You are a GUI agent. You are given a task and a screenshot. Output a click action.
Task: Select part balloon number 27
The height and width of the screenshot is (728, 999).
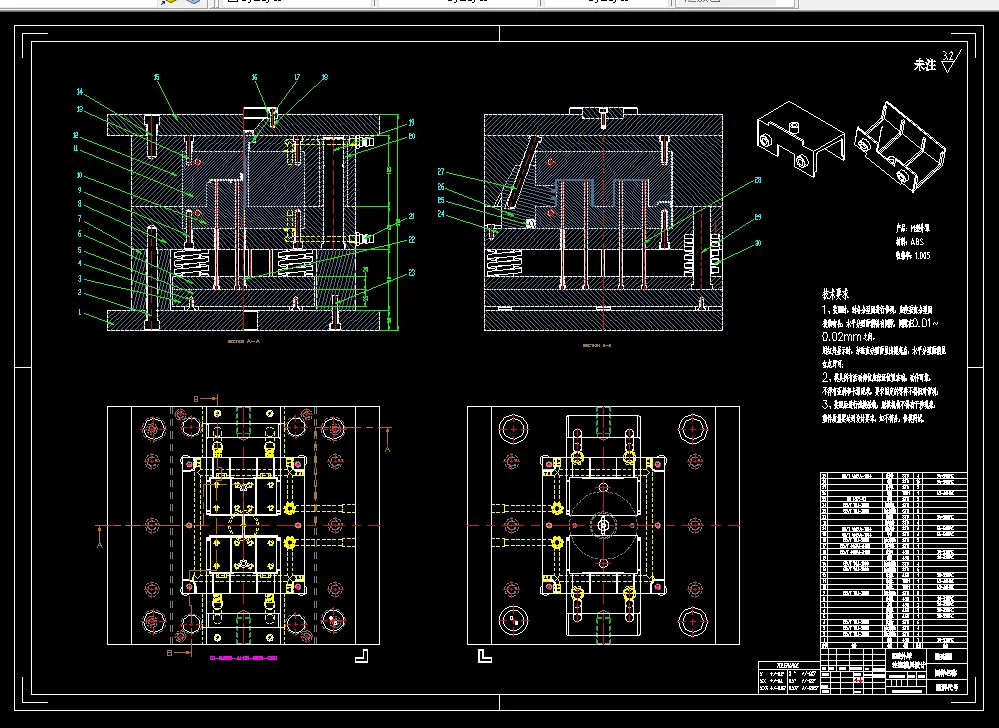pyautogui.click(x=441, y=172)
